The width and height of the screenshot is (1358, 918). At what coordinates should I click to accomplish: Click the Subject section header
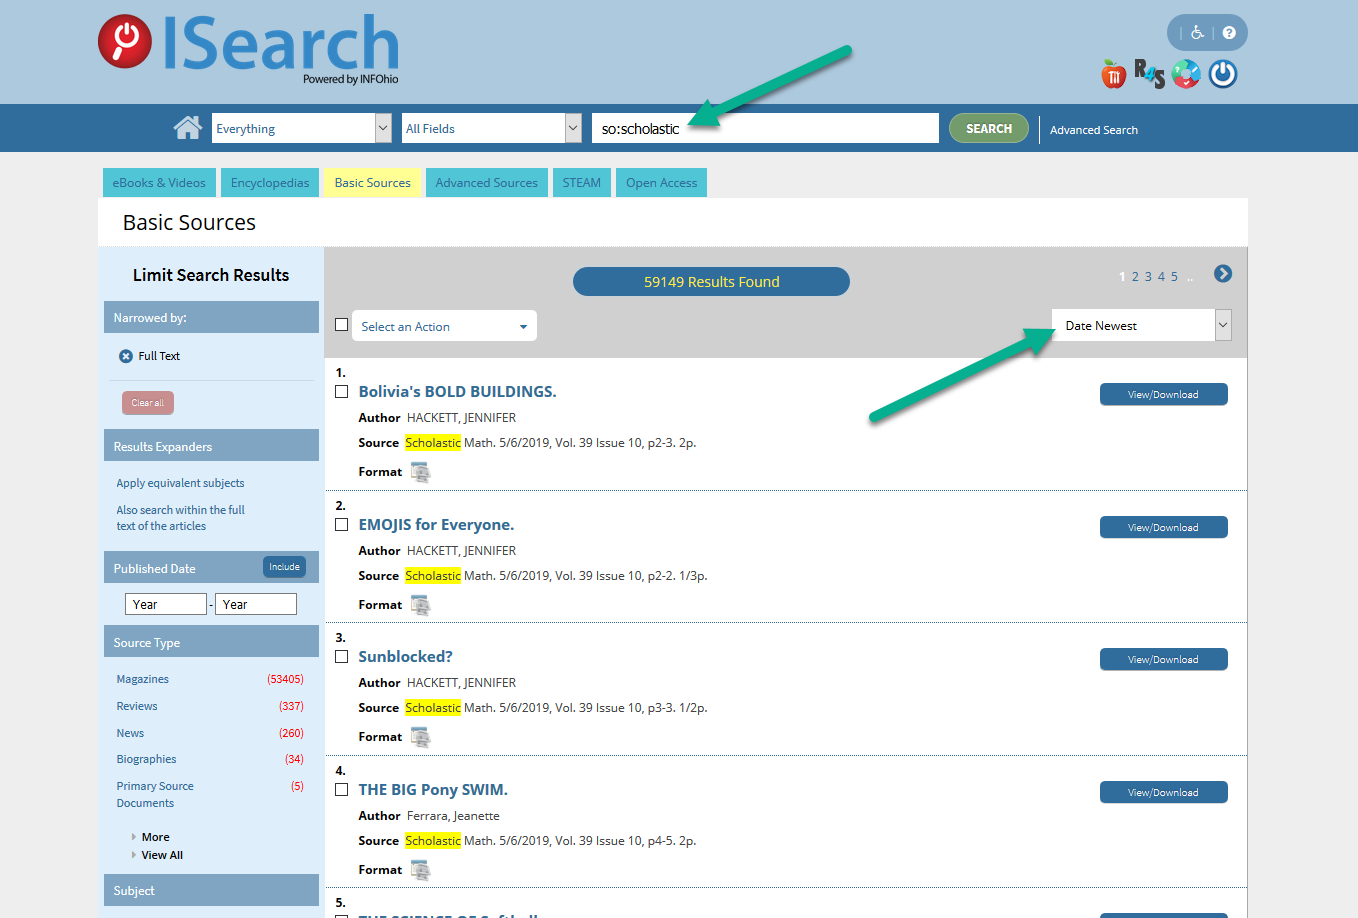point(211,890)
